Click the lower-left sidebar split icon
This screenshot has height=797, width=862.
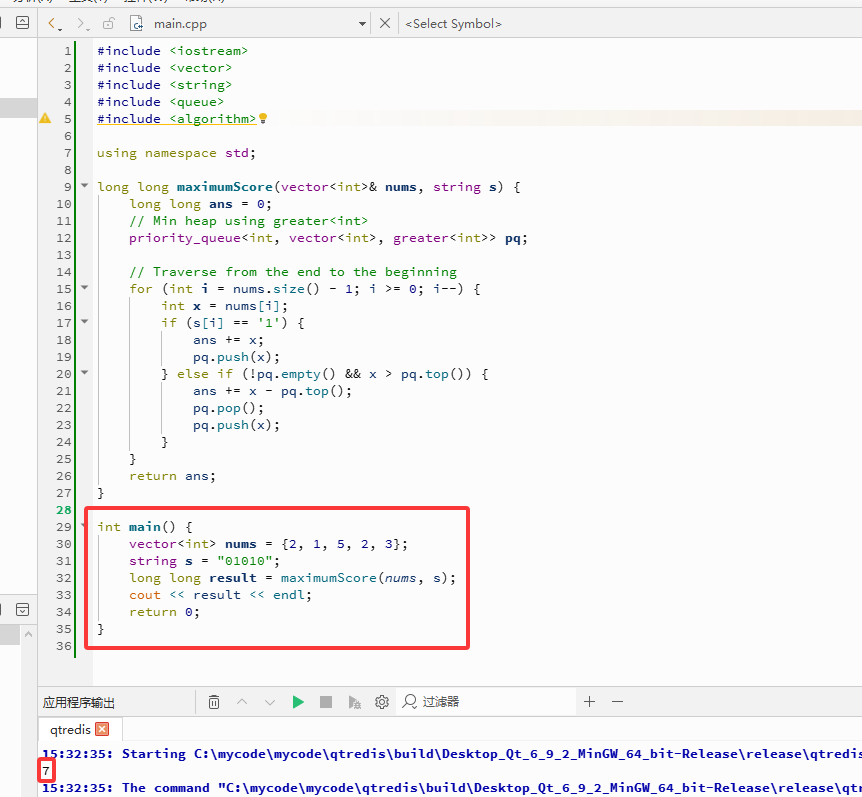[x=23, y=610]
